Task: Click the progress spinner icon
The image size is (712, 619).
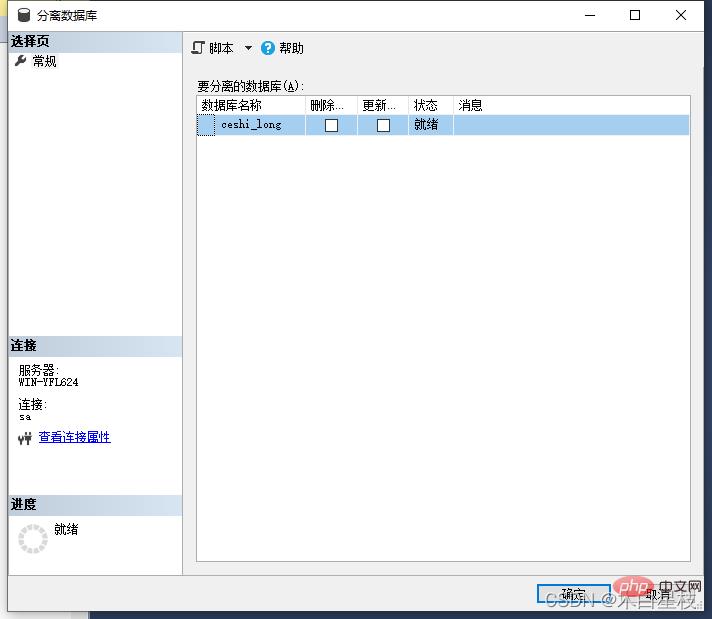Action: pyautogui.click(x=32, y=539)
